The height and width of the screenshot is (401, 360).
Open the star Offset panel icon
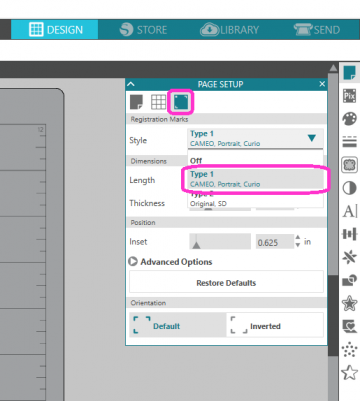click(x=349, y=303)
